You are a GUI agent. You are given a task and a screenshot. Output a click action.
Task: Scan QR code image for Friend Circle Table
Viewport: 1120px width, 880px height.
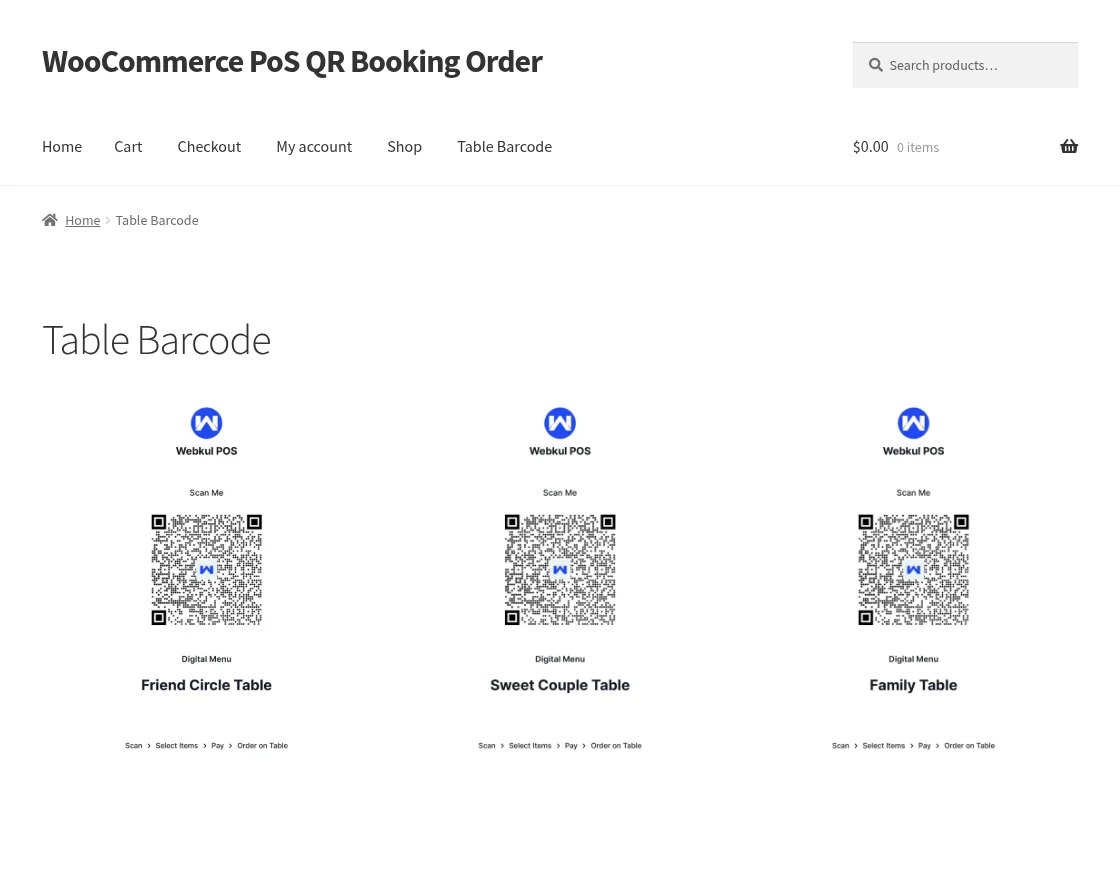(206, 569)
